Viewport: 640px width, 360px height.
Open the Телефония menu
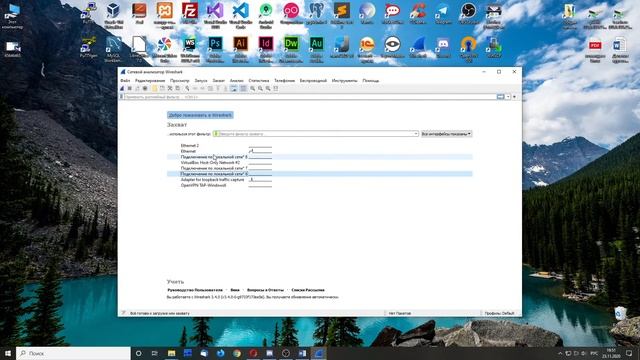pos(284,80)
